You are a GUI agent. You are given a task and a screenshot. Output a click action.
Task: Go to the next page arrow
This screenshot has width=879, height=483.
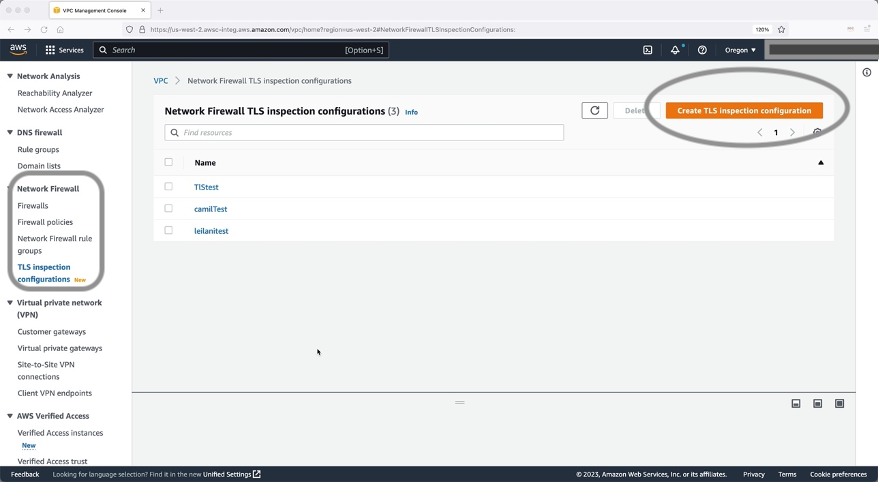click(792, 133)
